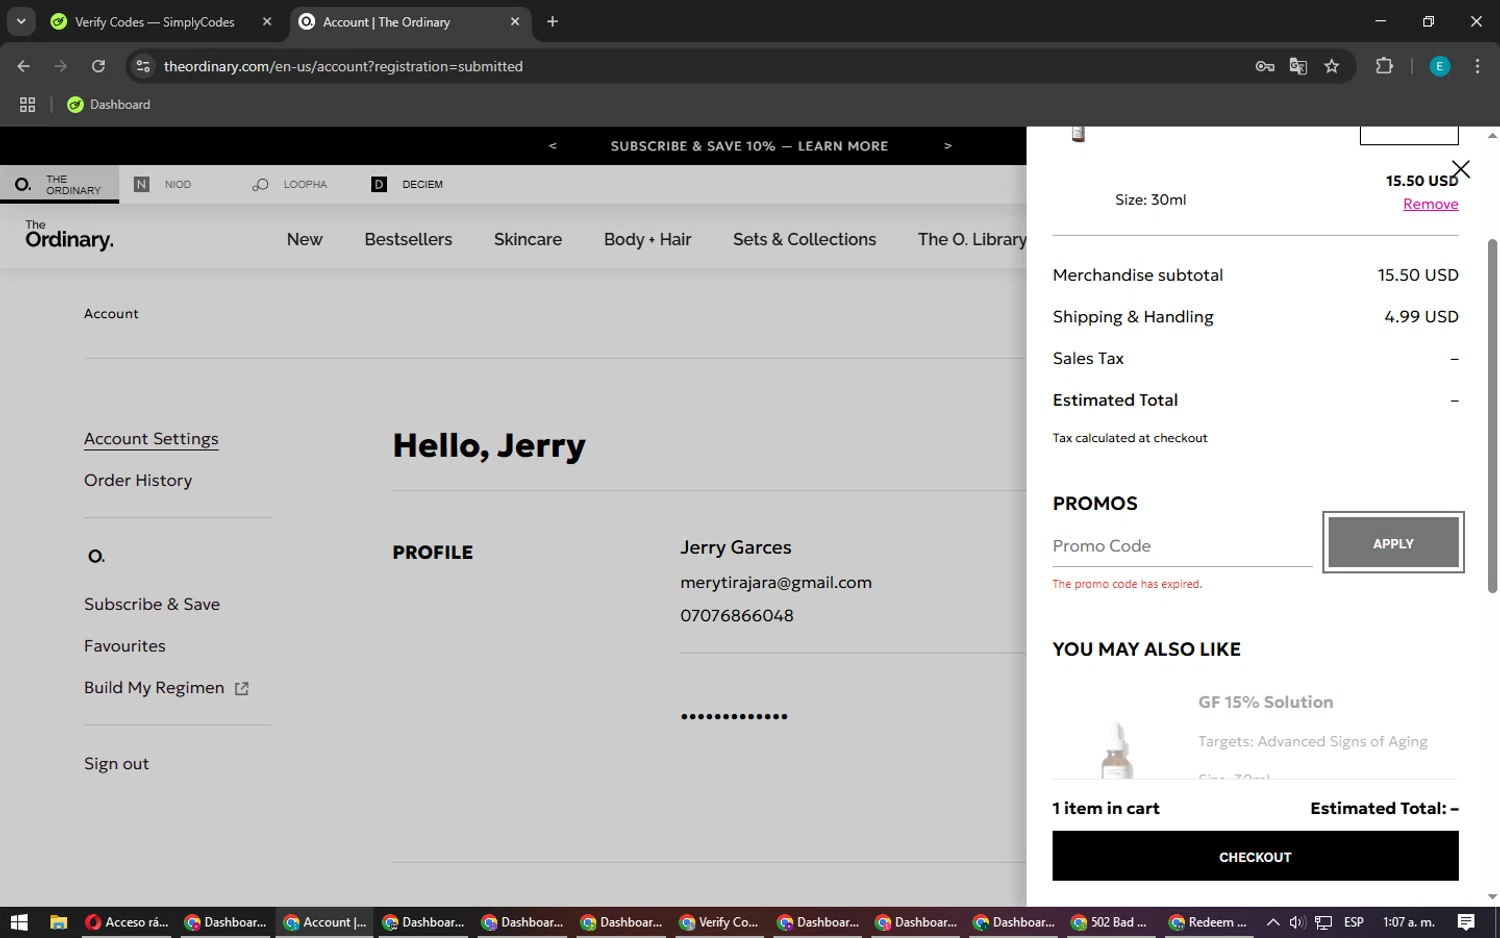Image resolution: width=1500 pixels, height=938 pixels.
Task: Open Windows Start menu in taskbar
Action: click(18, 922)
